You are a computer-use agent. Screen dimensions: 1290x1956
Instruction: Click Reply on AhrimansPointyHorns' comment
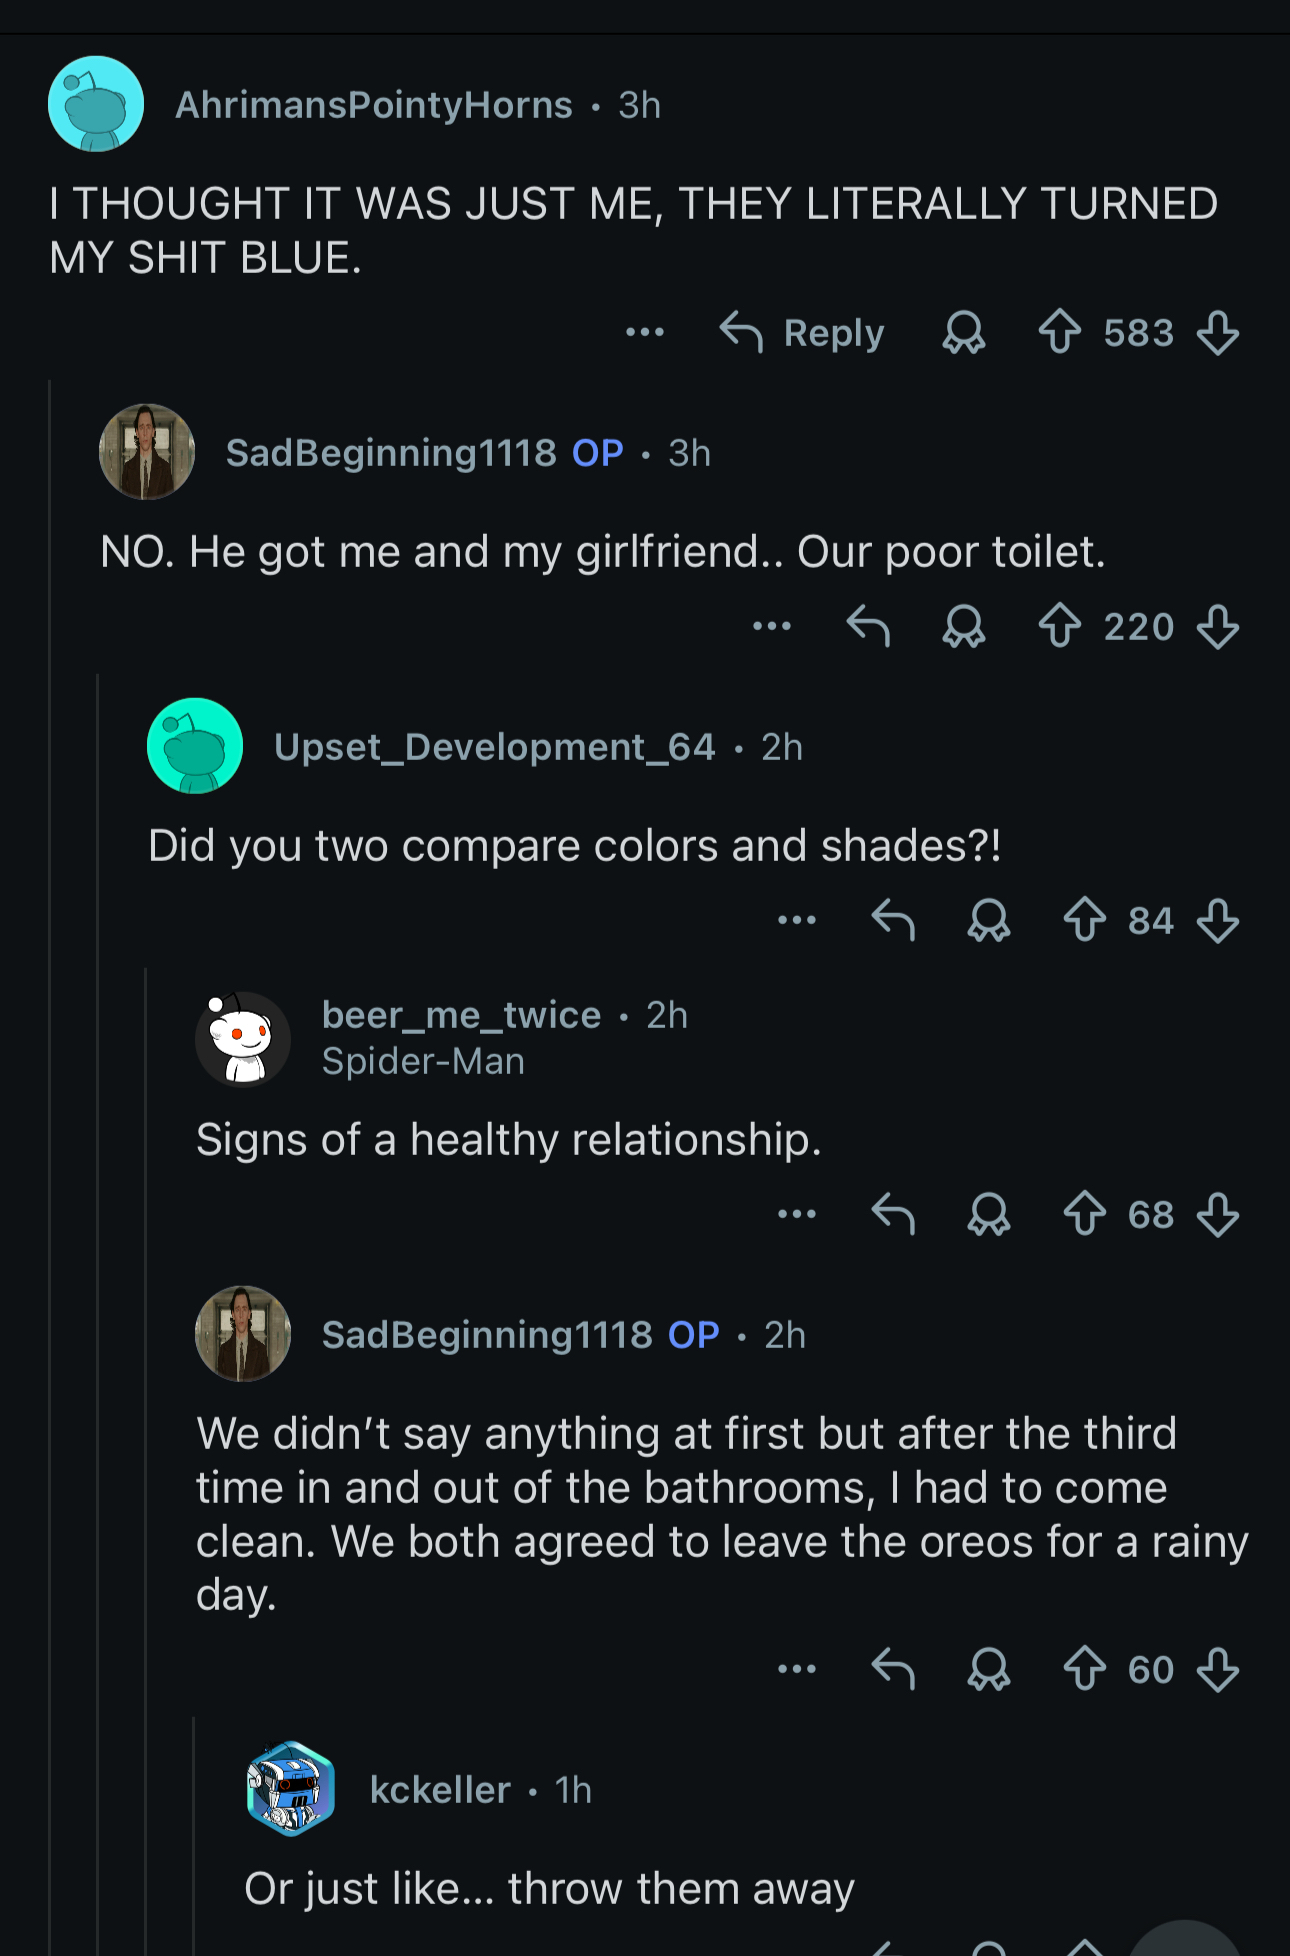coord(803,332)
